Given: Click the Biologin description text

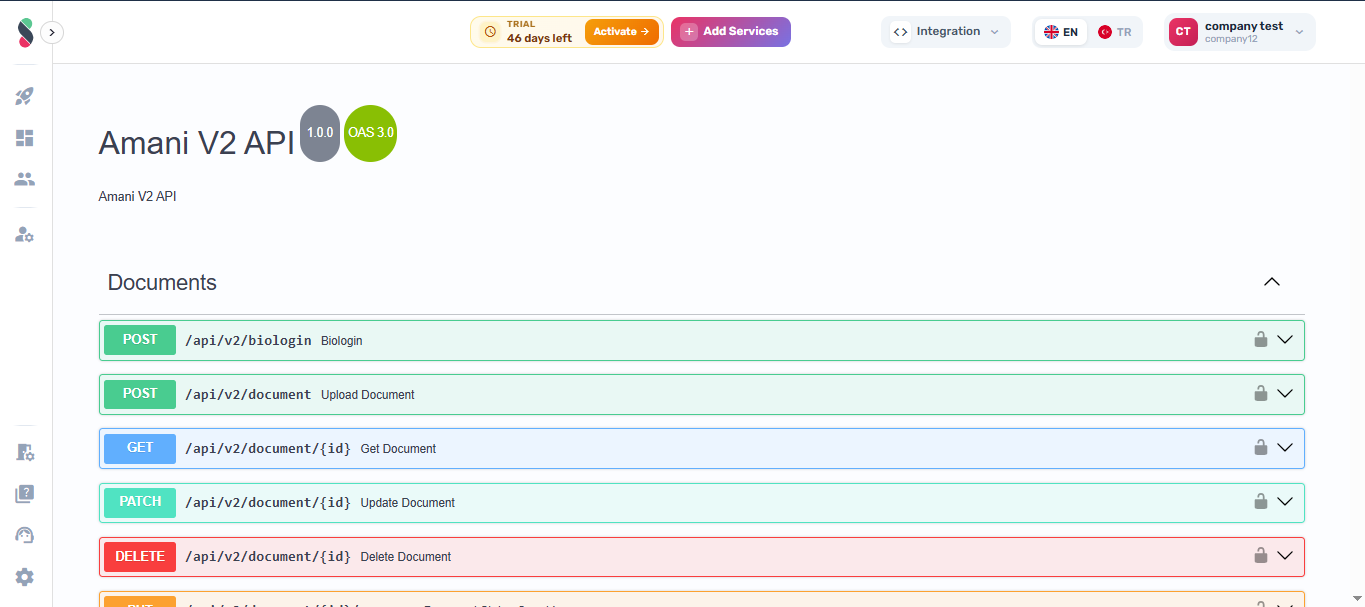Looking at the screenshot, I should pos(342,341).
